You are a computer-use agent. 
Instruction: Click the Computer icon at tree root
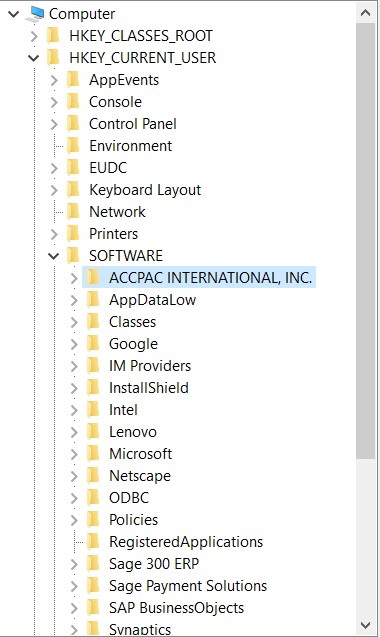[35, 14]
